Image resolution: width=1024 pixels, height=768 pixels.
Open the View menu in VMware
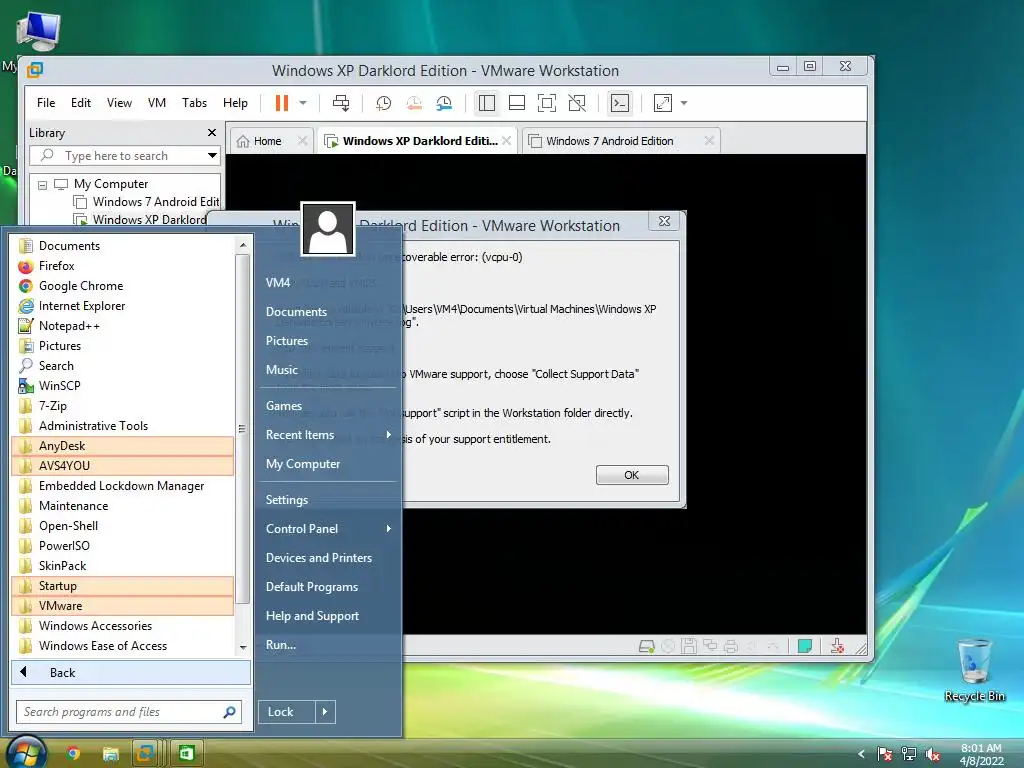point(120,103)
